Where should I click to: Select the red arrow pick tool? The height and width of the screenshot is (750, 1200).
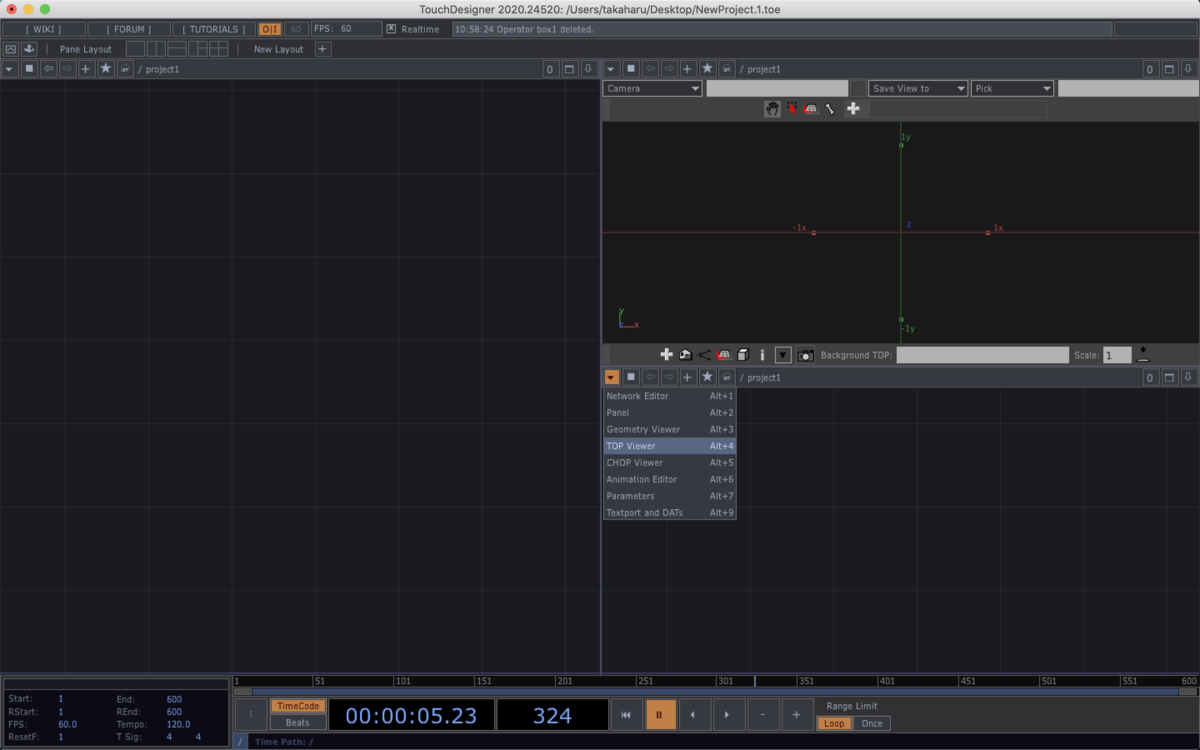click(792, 109)
